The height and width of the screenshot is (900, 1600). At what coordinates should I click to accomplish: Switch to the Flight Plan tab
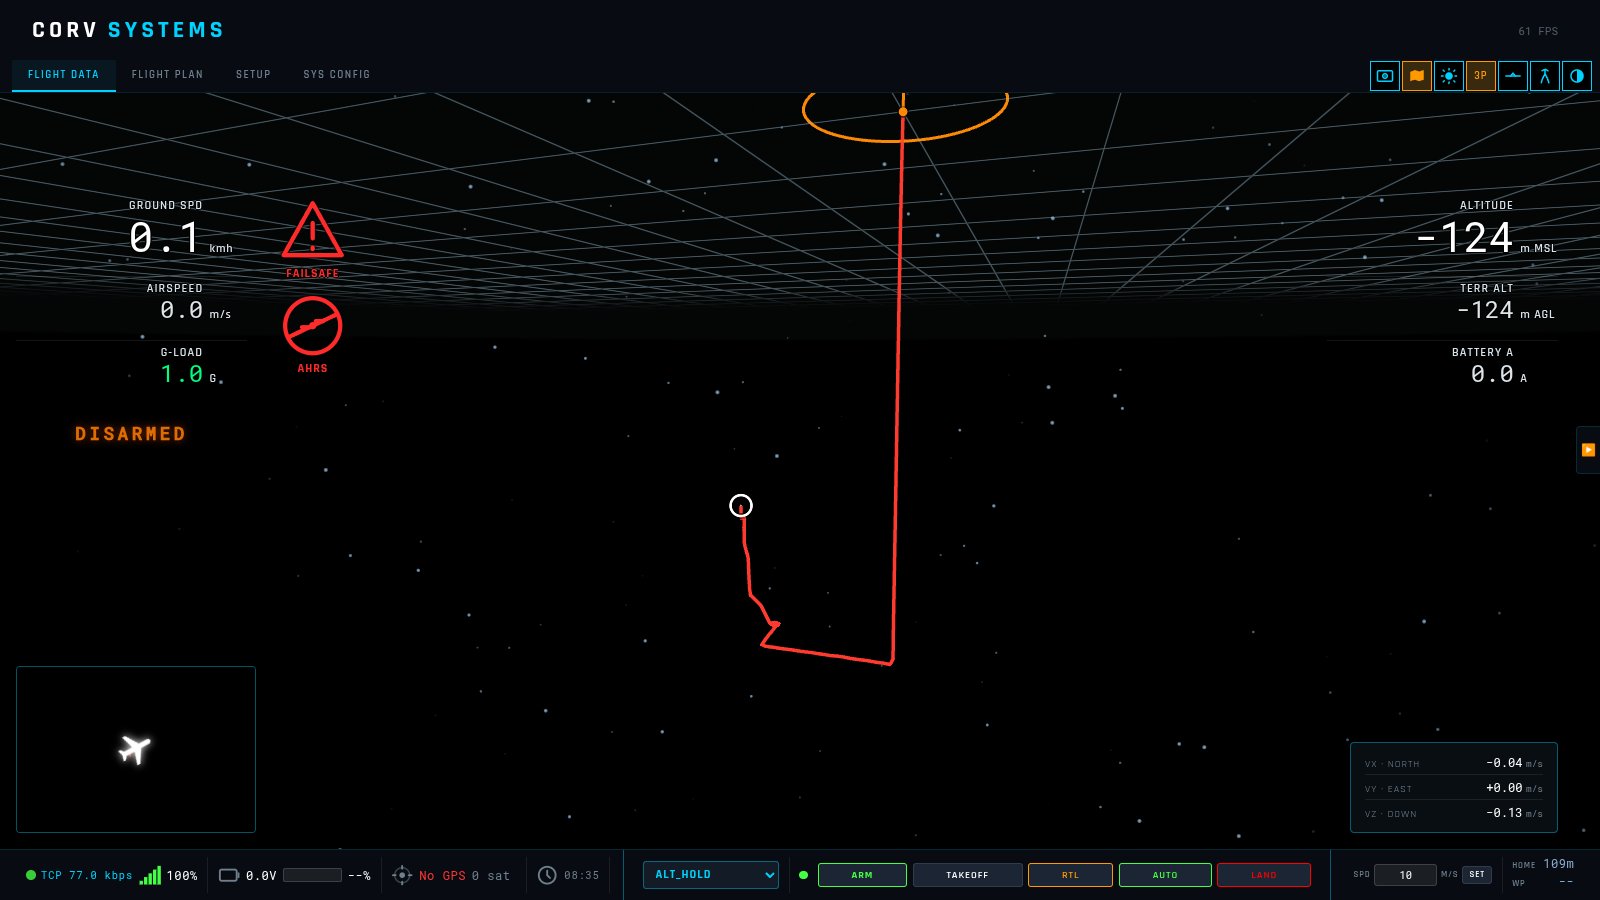(167, 75)
